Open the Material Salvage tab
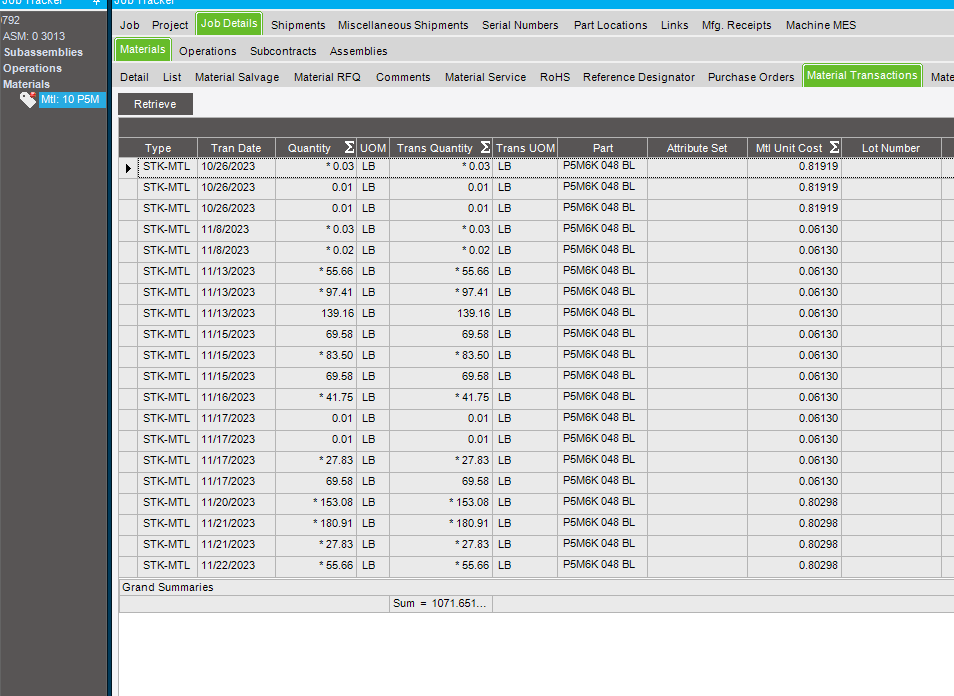The width and height of the screenshot is (954, 696). coord(237,77)
